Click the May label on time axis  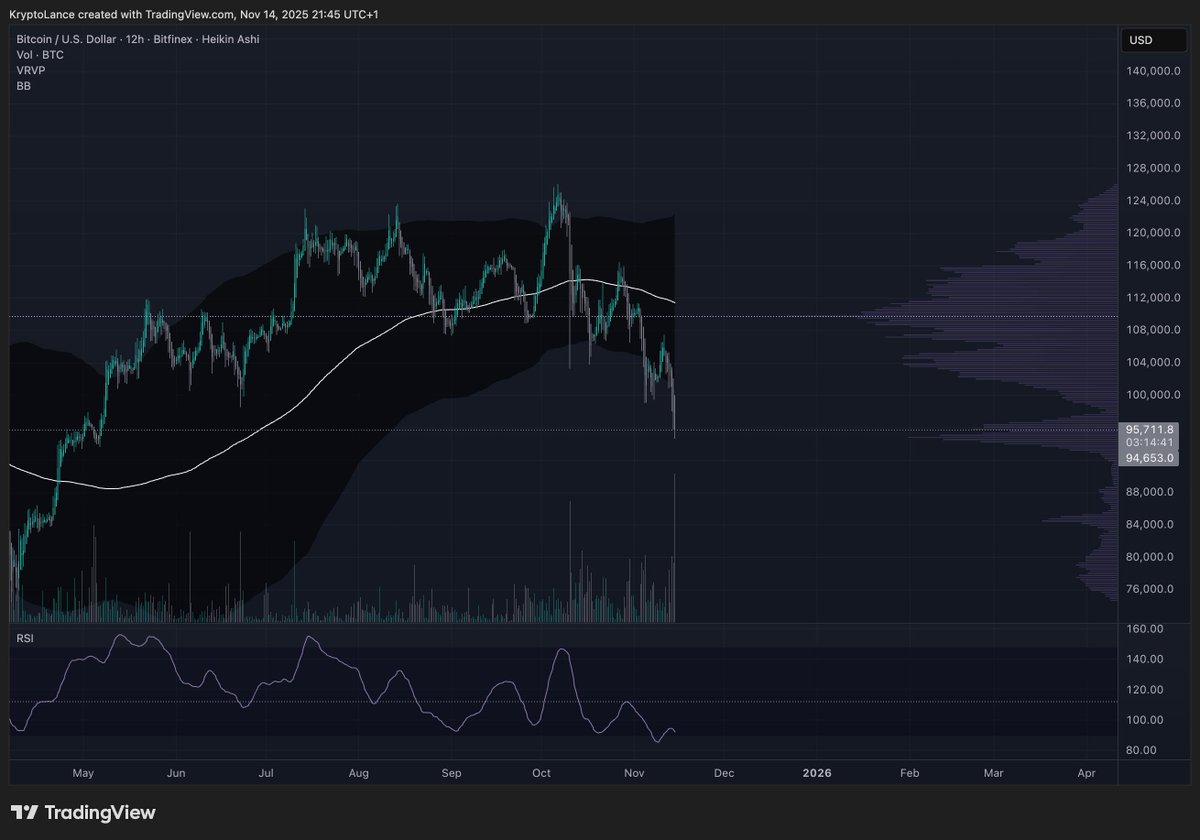pos(83,773)
